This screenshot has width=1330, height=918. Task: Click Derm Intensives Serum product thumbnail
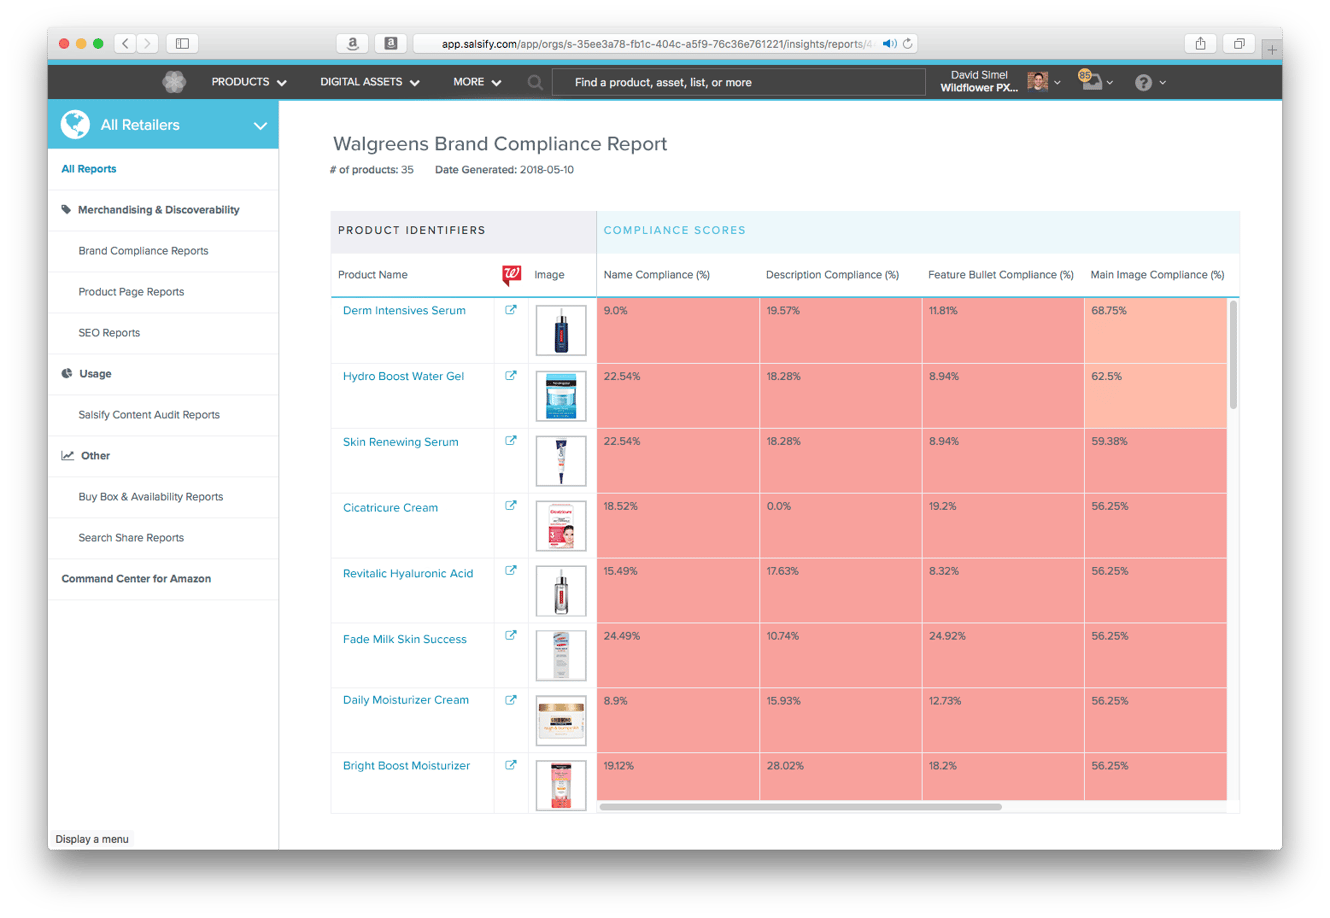[561, 331]
